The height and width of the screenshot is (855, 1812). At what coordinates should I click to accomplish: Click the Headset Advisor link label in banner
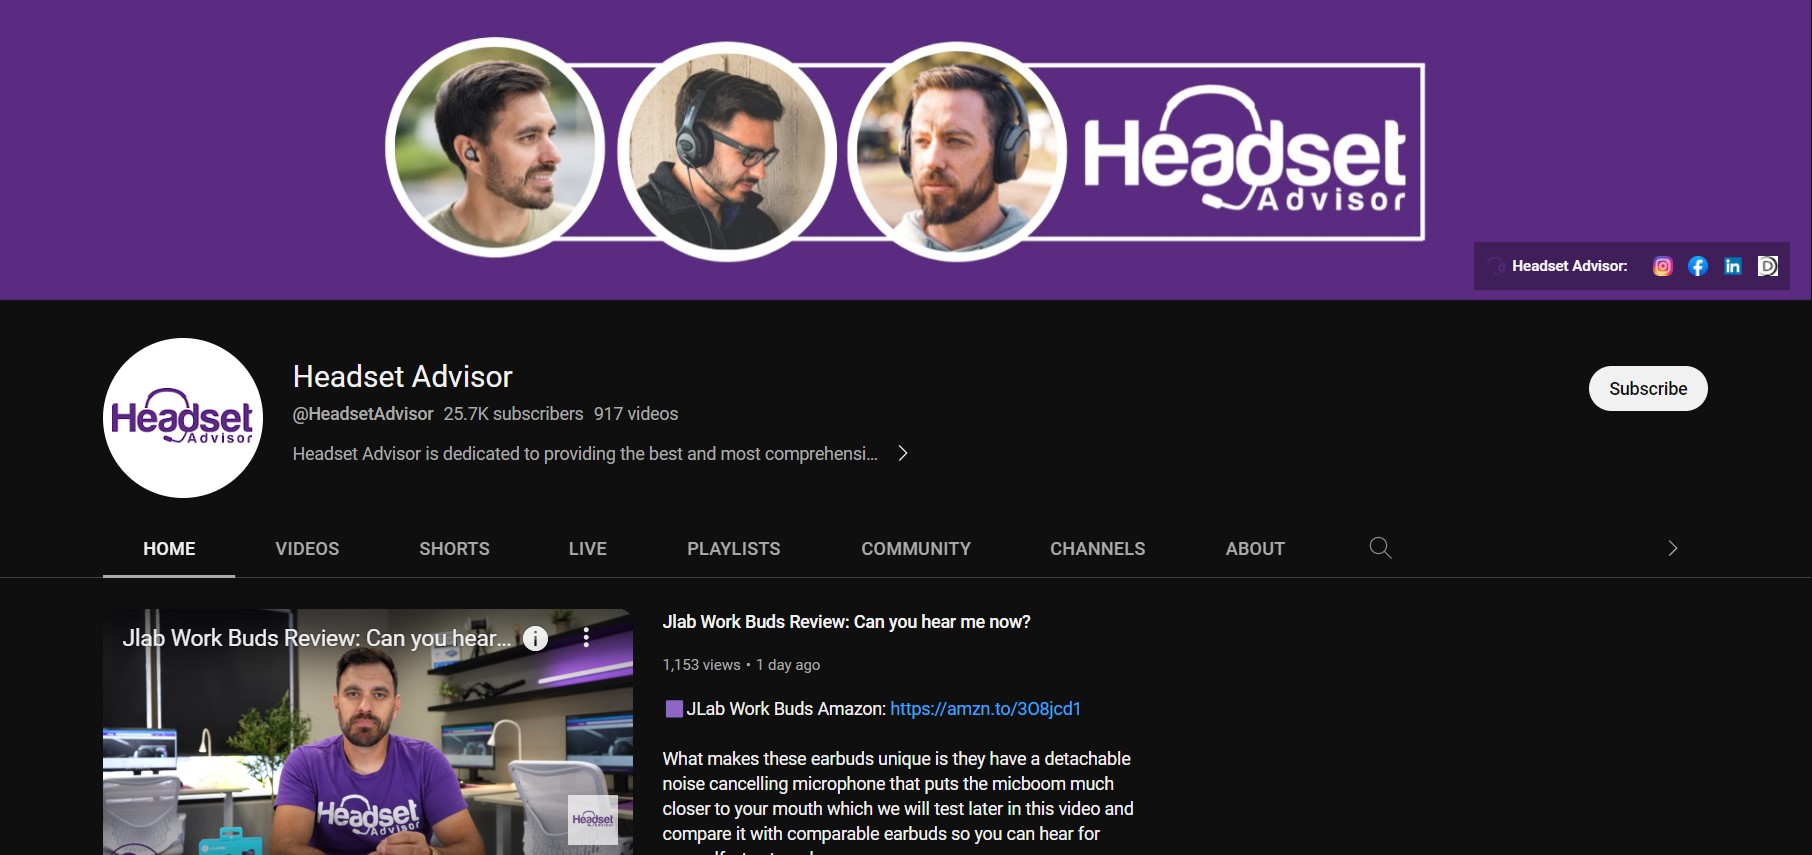pos(1568,266)
